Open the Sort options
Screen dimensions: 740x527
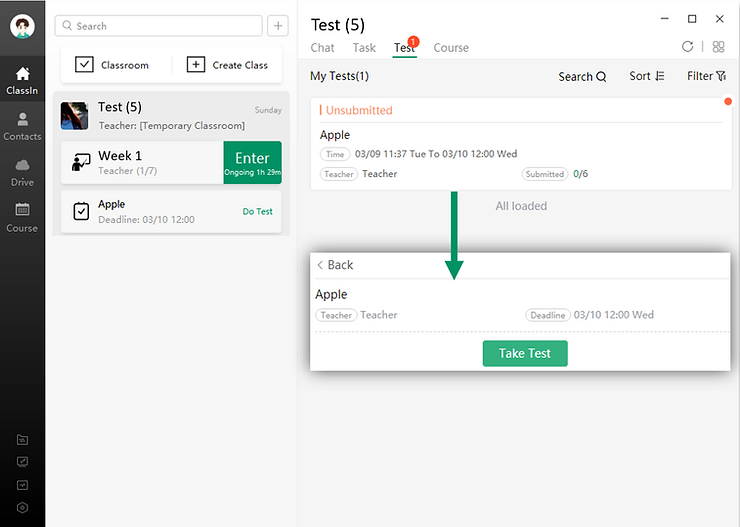pyautogui.click(x=647, y=76)
